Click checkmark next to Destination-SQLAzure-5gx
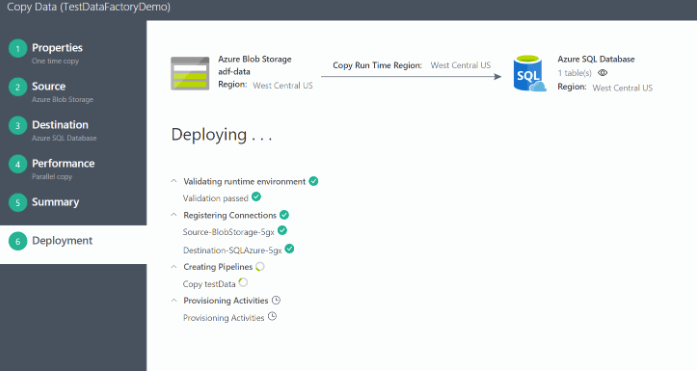The height and width of the screenshot is (371, 697). pos(289,248)
